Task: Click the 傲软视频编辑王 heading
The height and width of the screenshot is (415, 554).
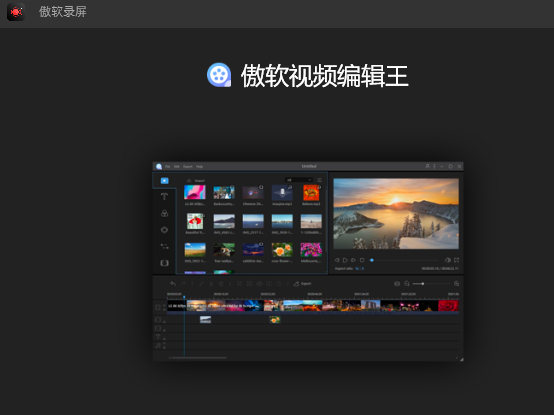Action: pyautogui.click(x=325, y=76)
